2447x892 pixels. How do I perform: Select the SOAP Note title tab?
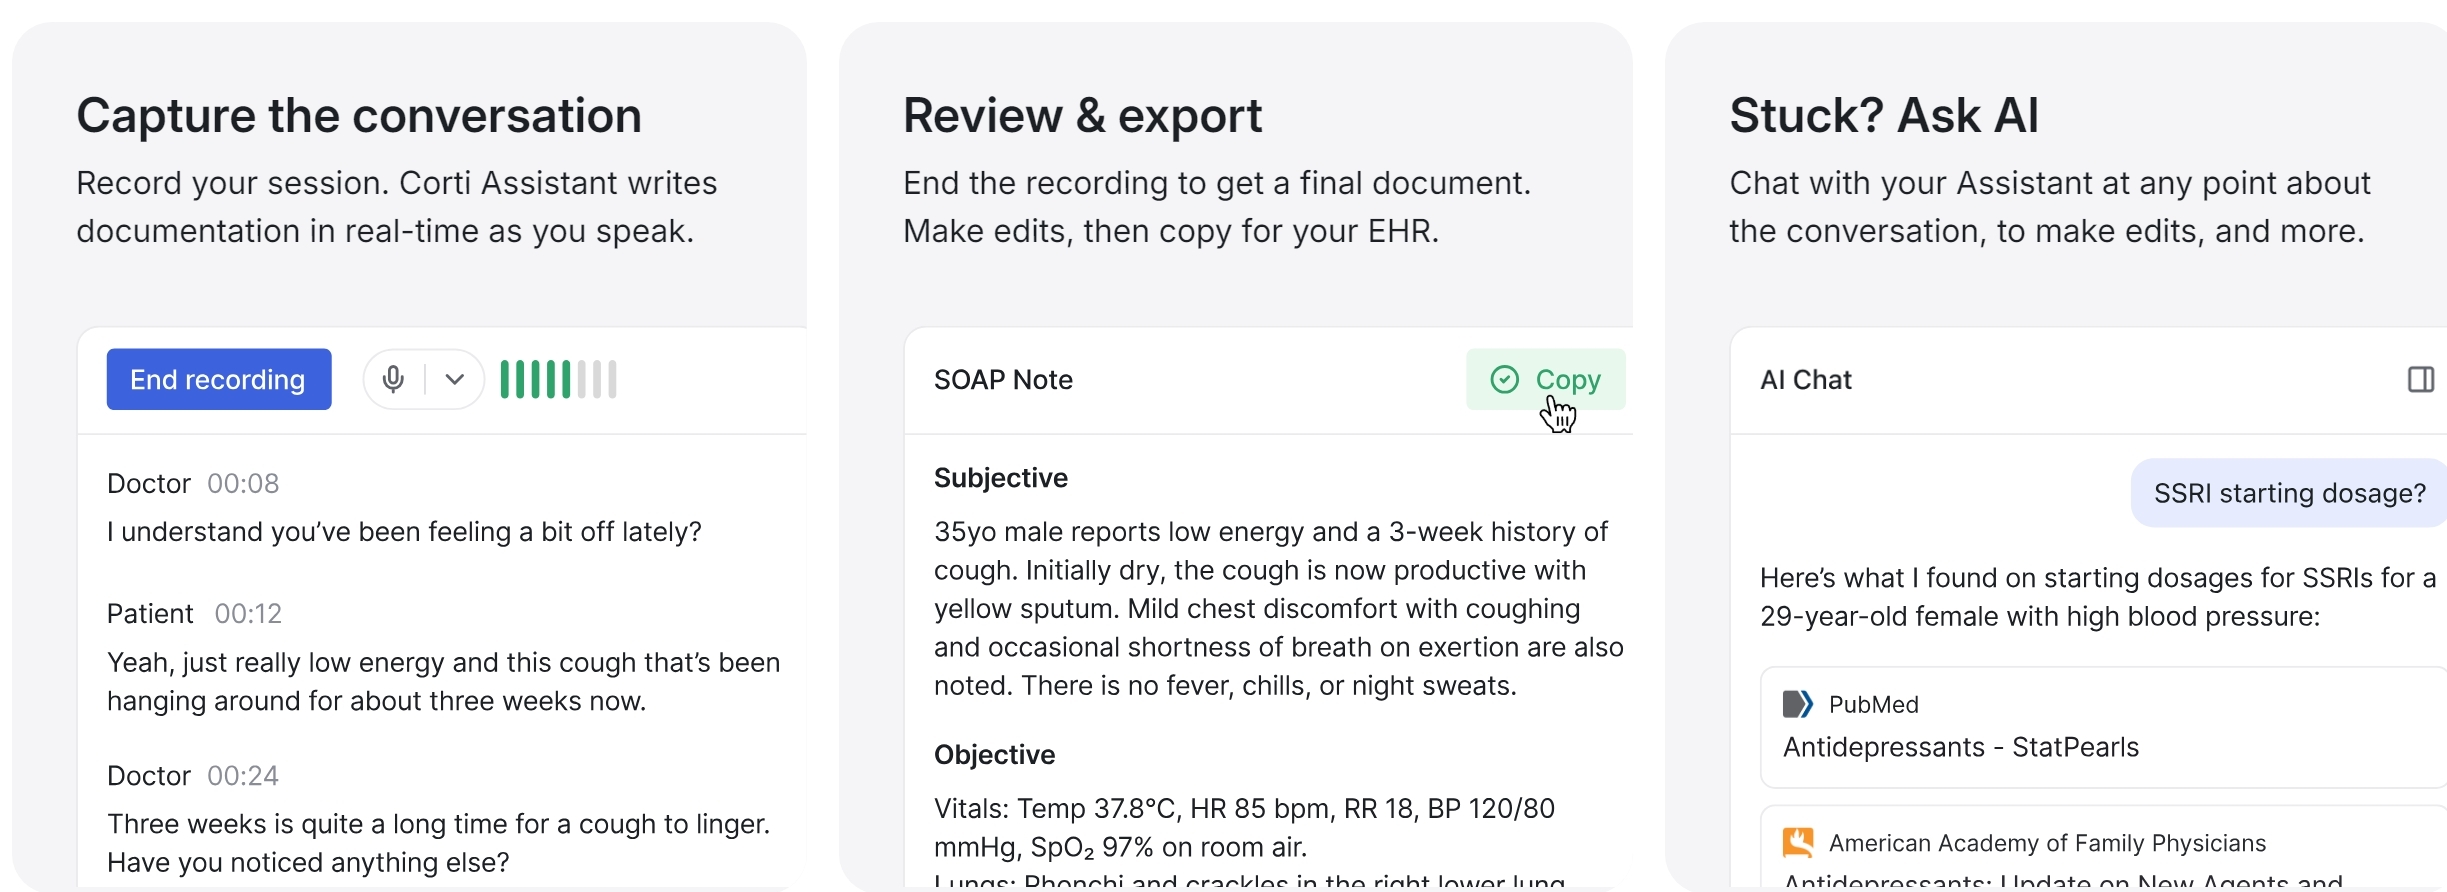coord(1003,379)
